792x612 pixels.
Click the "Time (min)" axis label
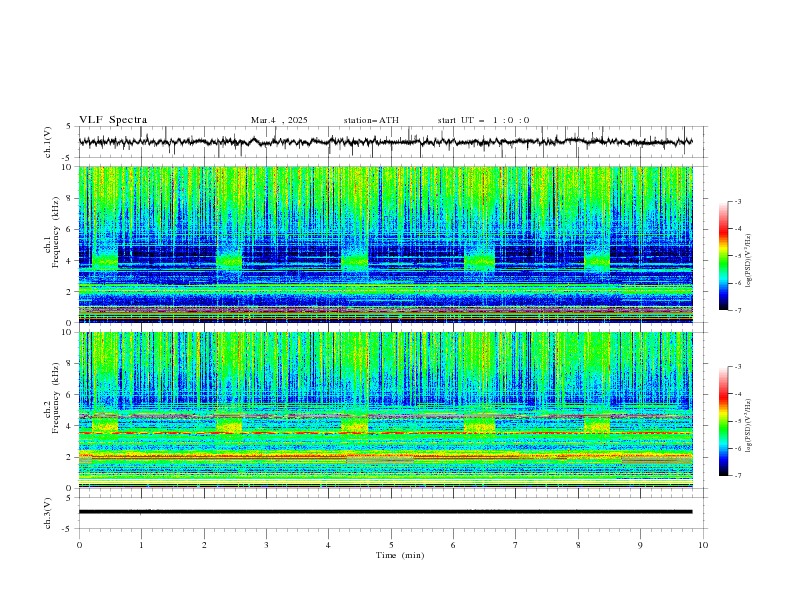(400, 555)
